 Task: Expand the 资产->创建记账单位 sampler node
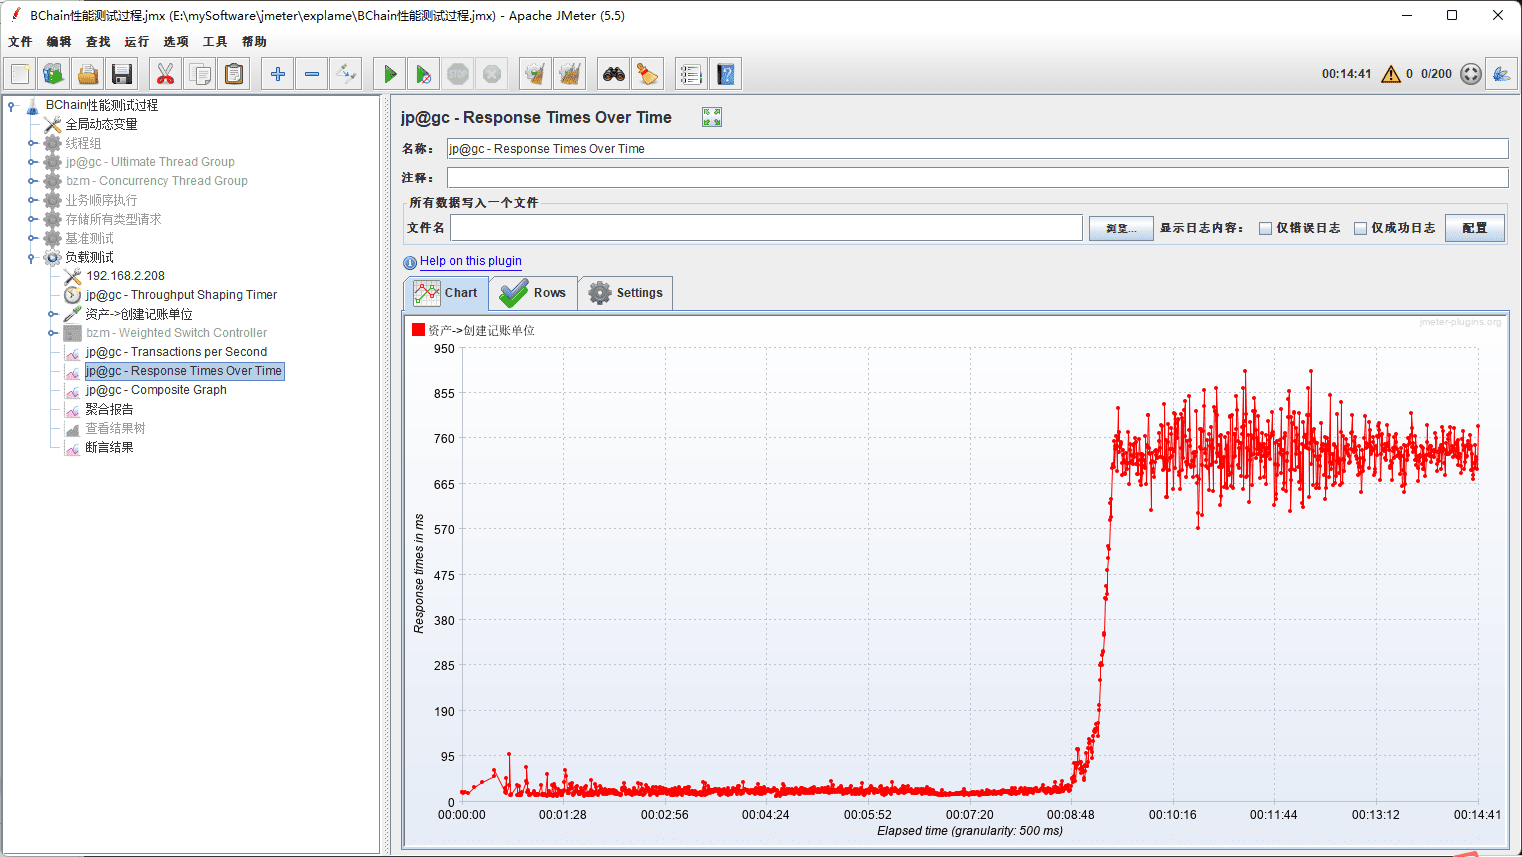click(52, 314)
